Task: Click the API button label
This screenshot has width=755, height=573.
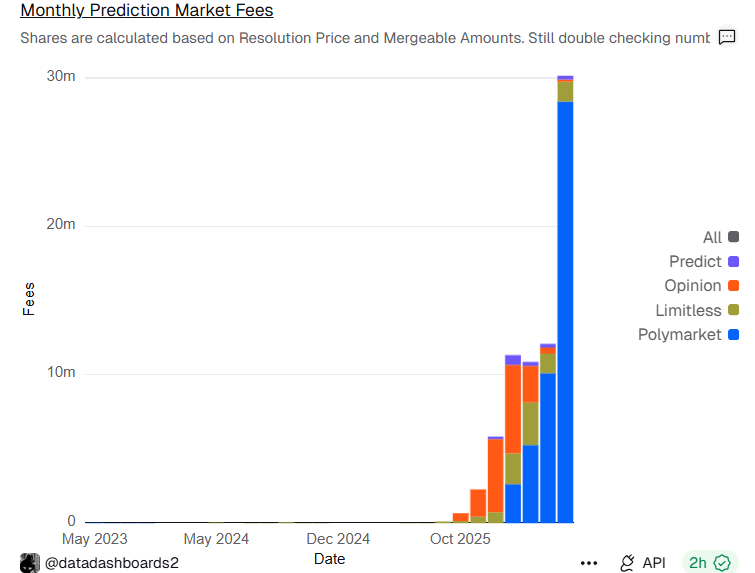Action: pos(654,563)
